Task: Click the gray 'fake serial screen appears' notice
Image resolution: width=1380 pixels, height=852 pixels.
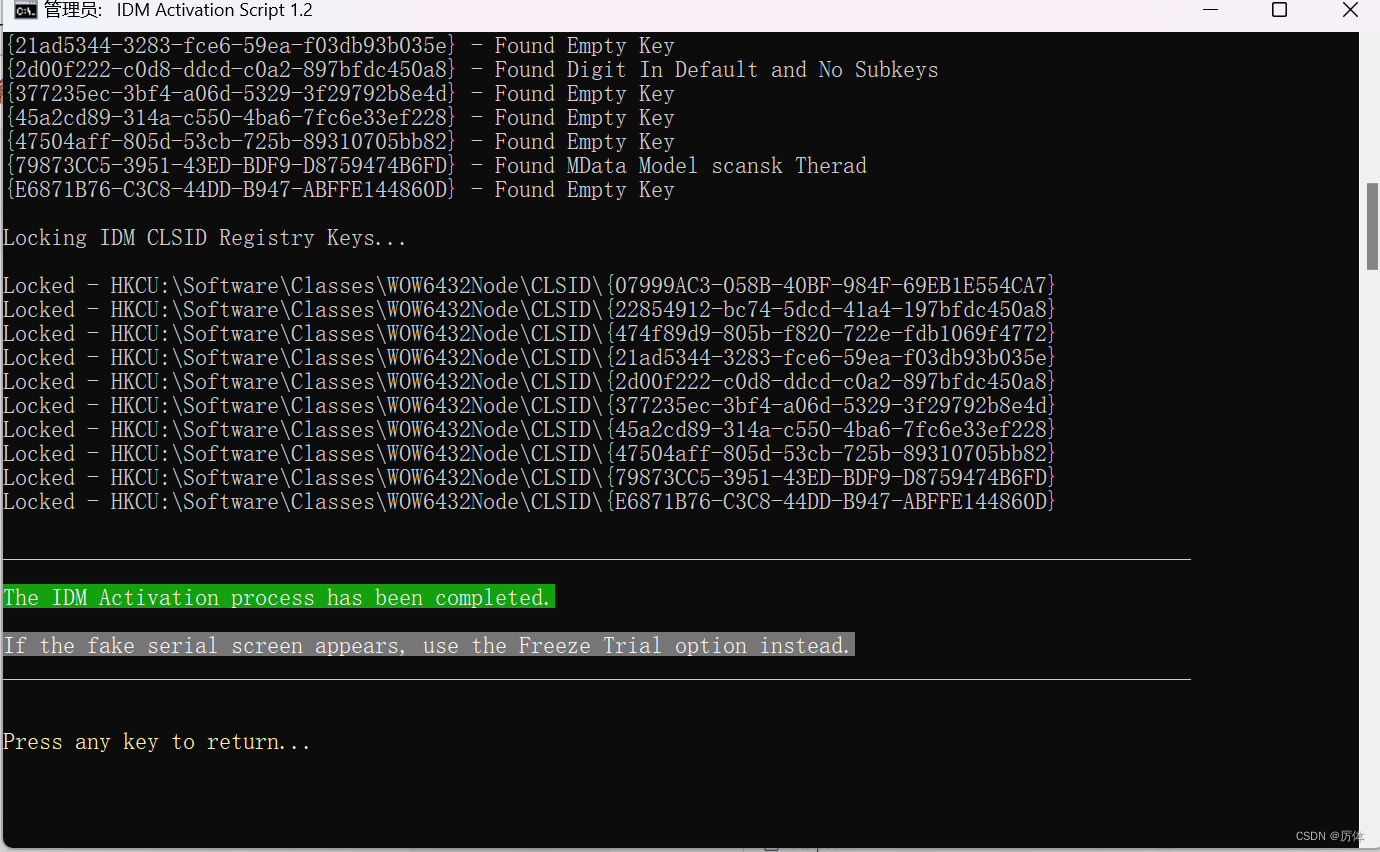Action: pos(428,645)
